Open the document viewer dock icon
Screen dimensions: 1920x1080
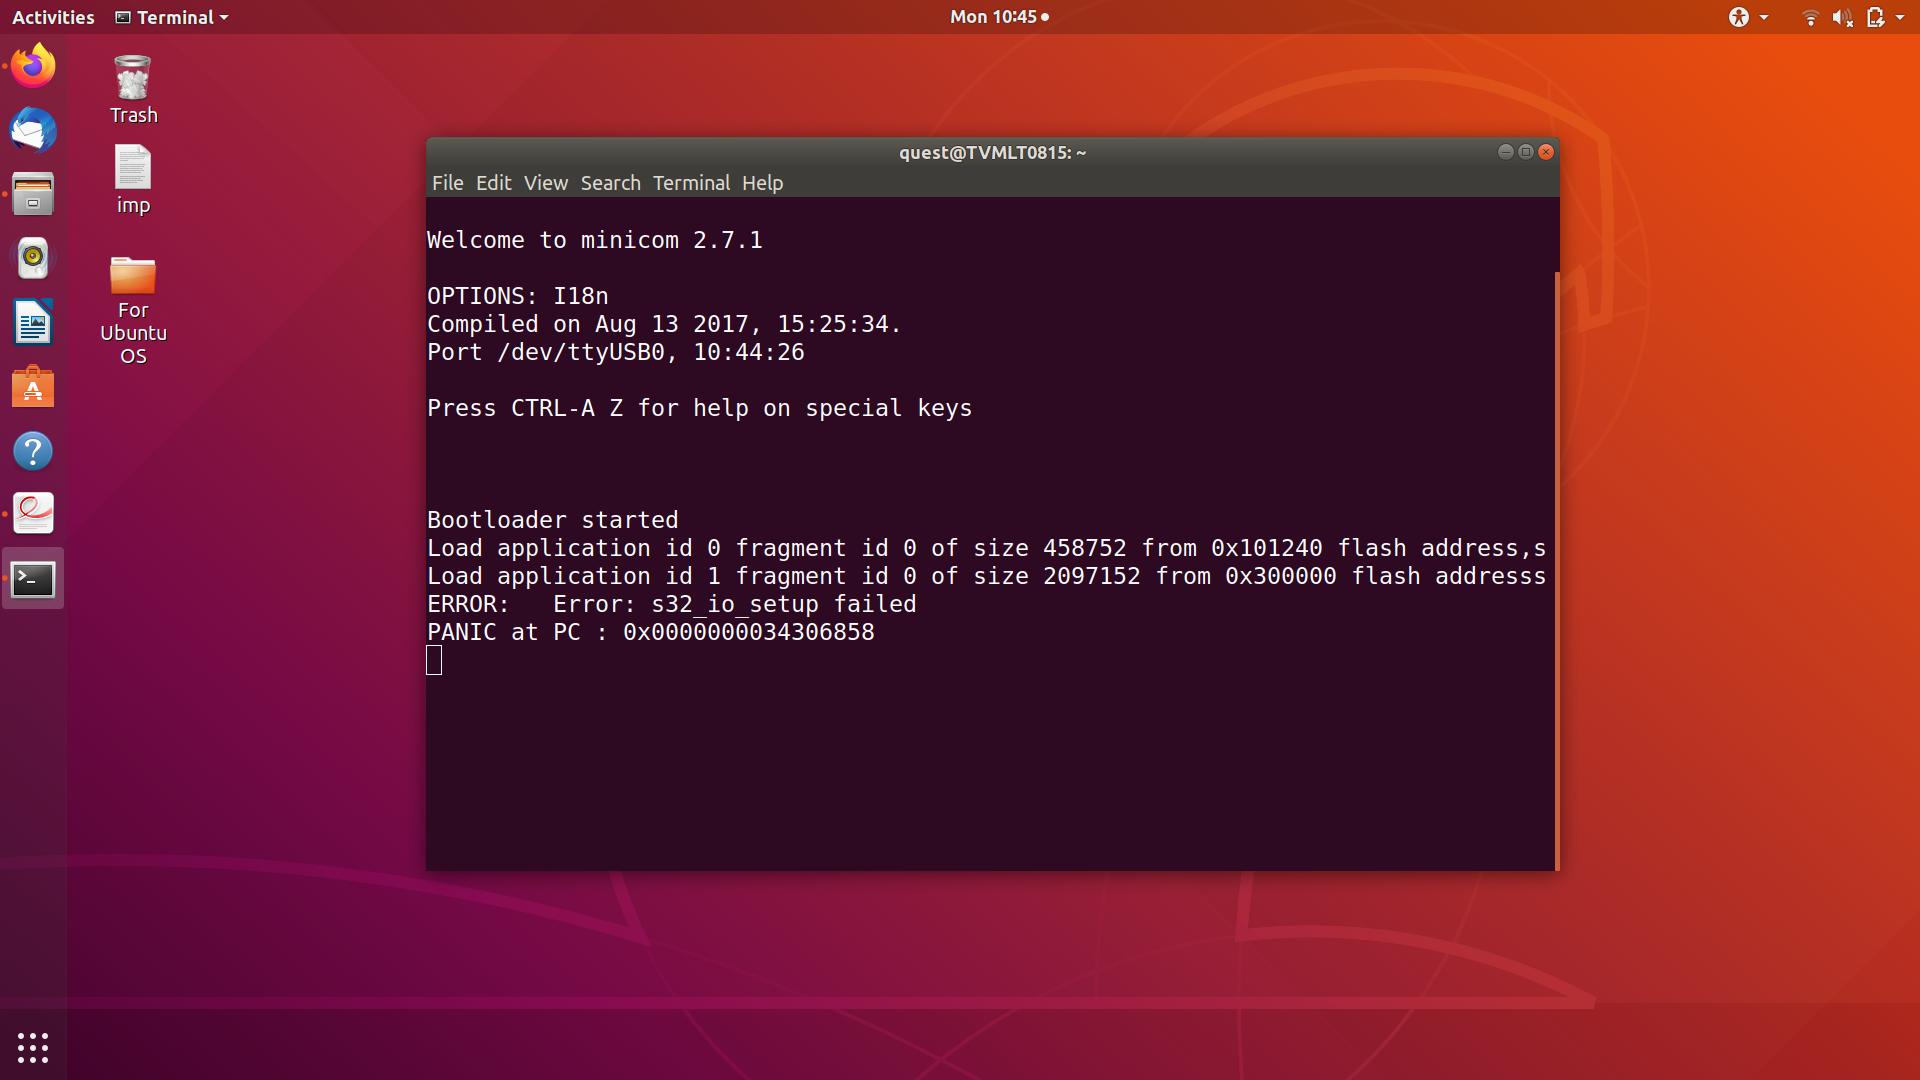[33, 514]
